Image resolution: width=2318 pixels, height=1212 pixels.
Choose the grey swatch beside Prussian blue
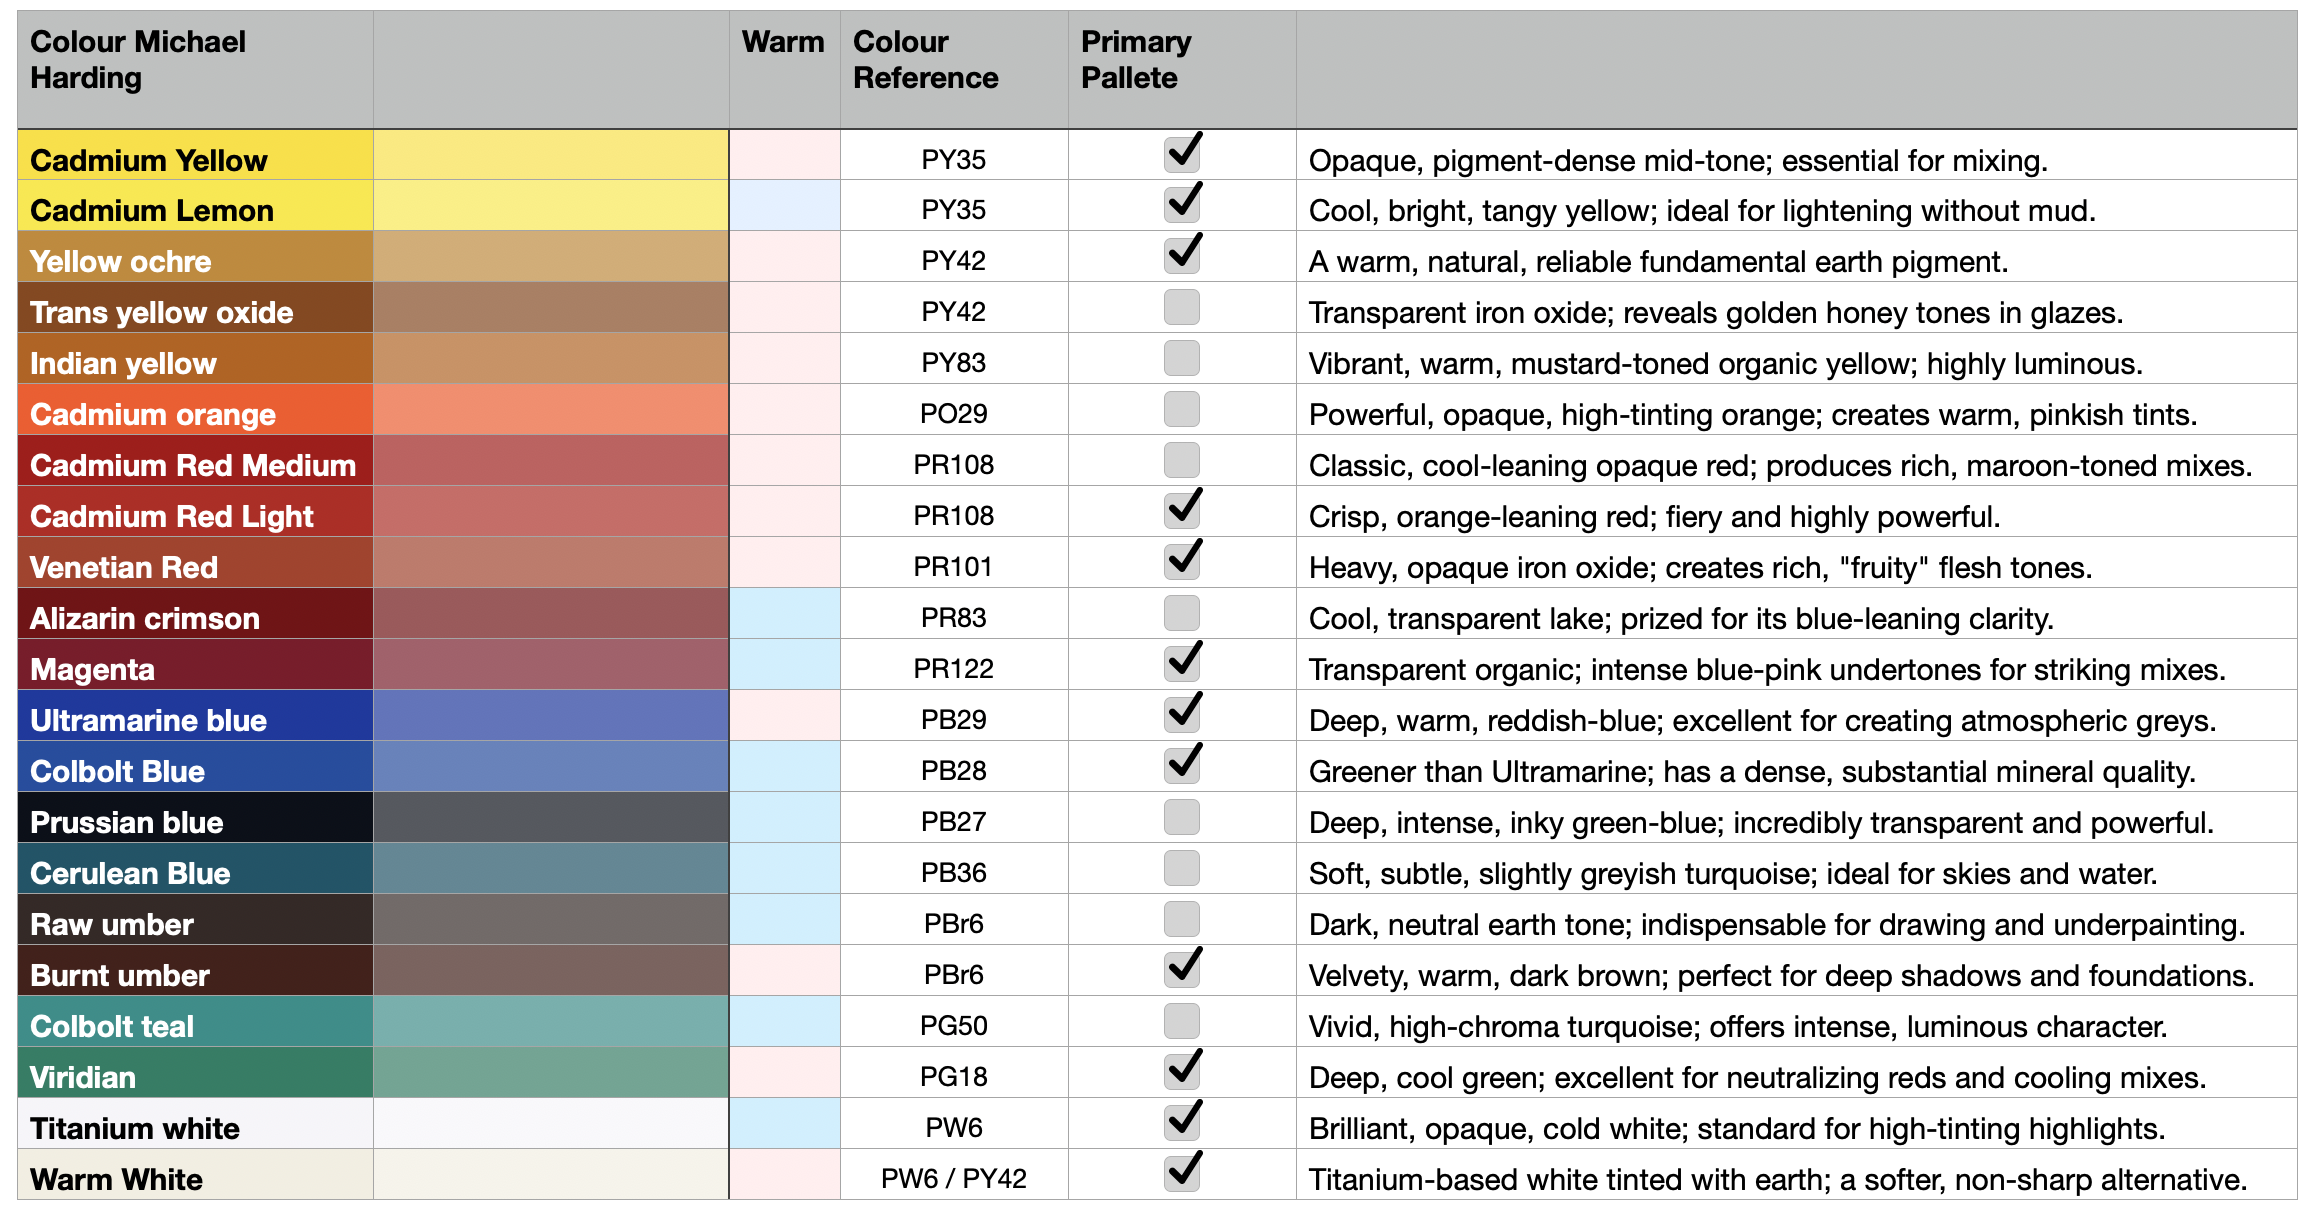tap(551, 817)
